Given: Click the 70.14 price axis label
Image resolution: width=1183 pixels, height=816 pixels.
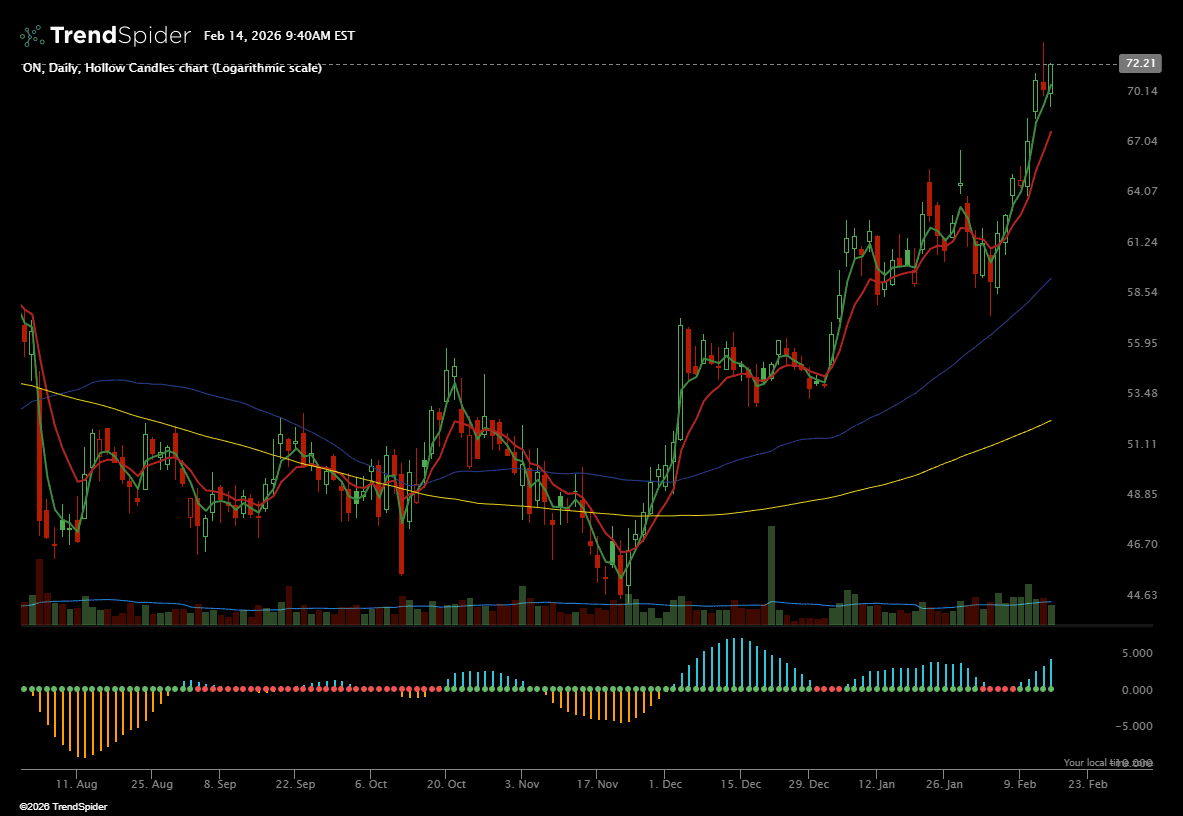Looking at the screenshot, I should click(1141, 91).
